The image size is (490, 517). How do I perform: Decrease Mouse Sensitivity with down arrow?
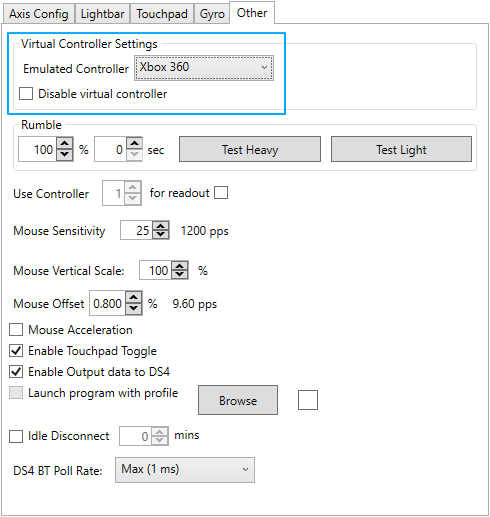[x=161, y=234]
